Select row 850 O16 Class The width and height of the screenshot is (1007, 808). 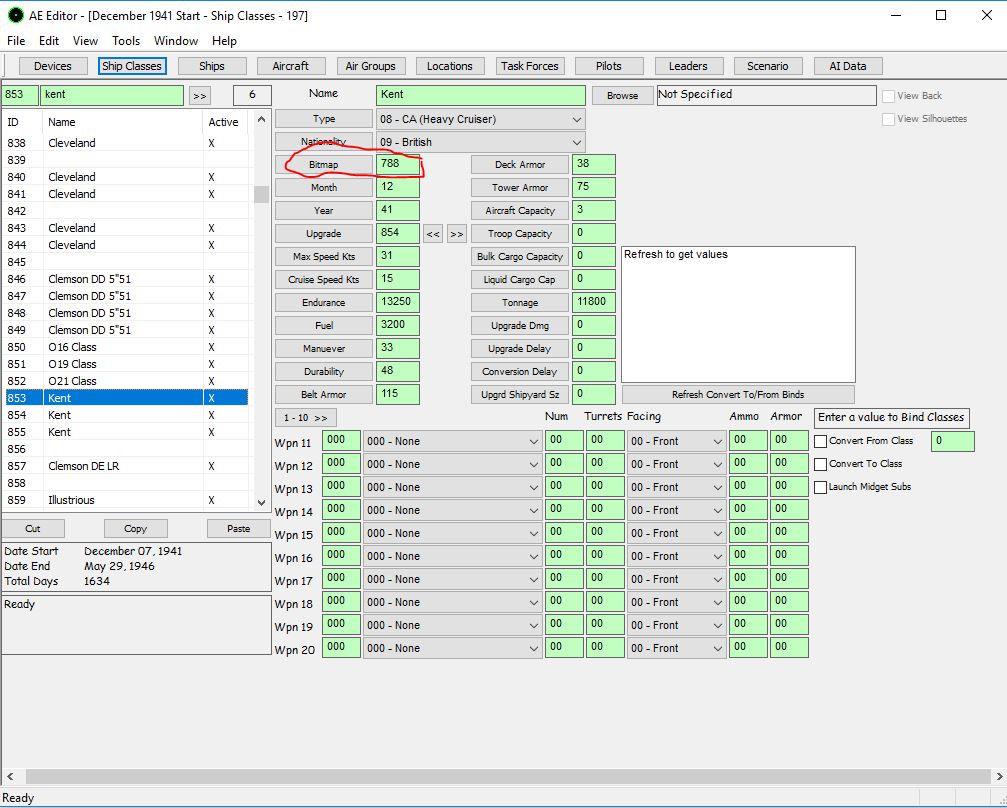(127, 347)
